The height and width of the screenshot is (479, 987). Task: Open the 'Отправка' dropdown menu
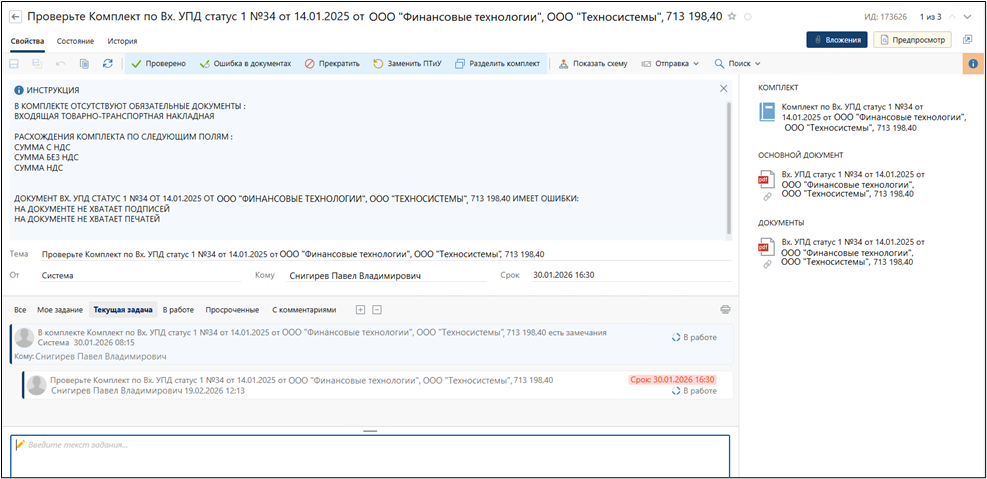(670, 63)
